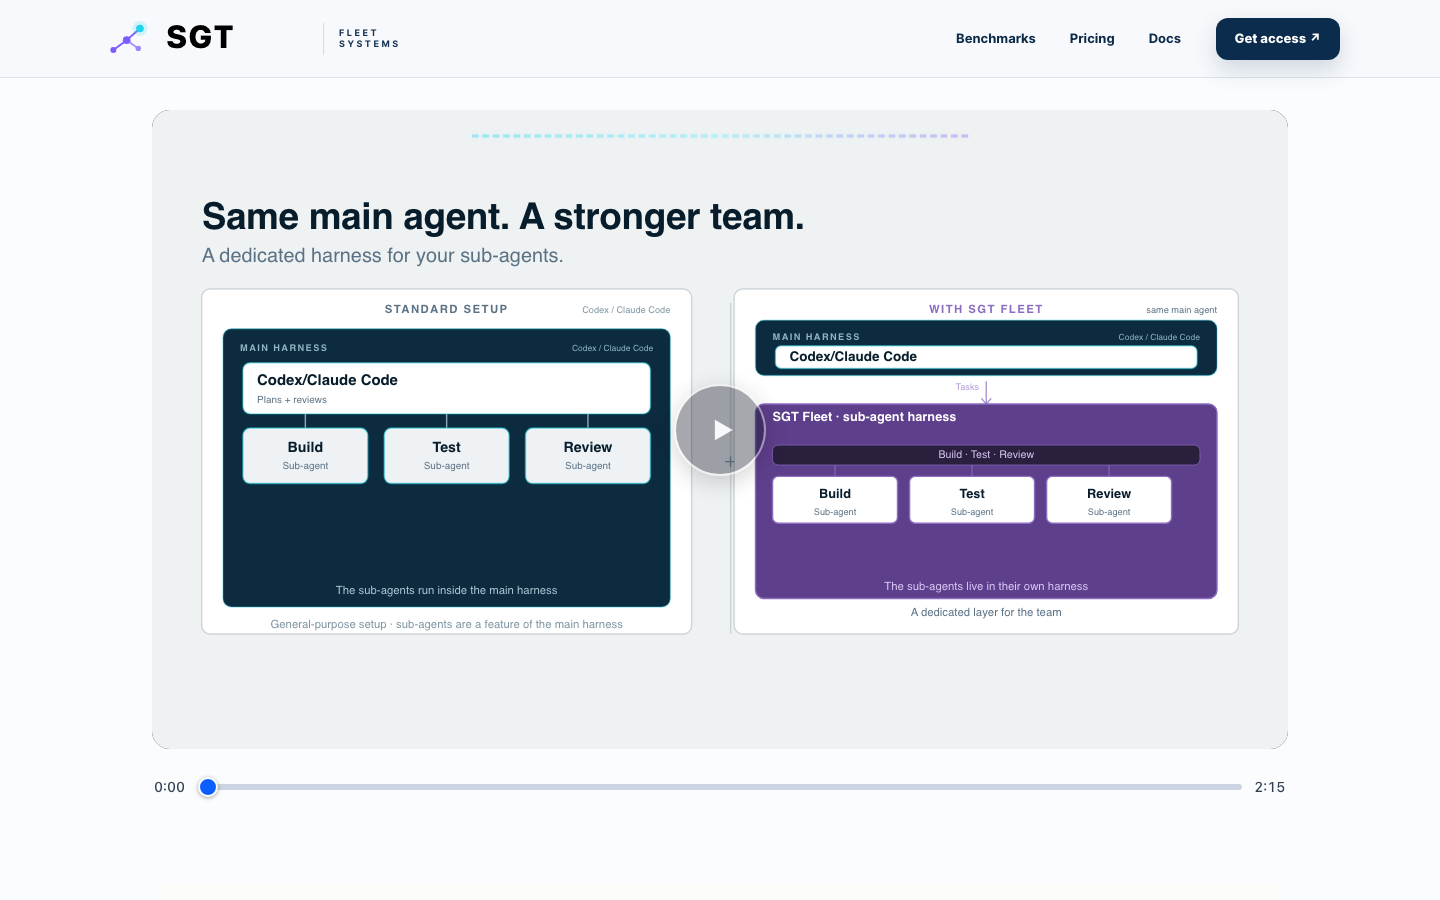
Task: Click the Test sub-agent box in SGT Fleet harness
Action: coord(972,500)
